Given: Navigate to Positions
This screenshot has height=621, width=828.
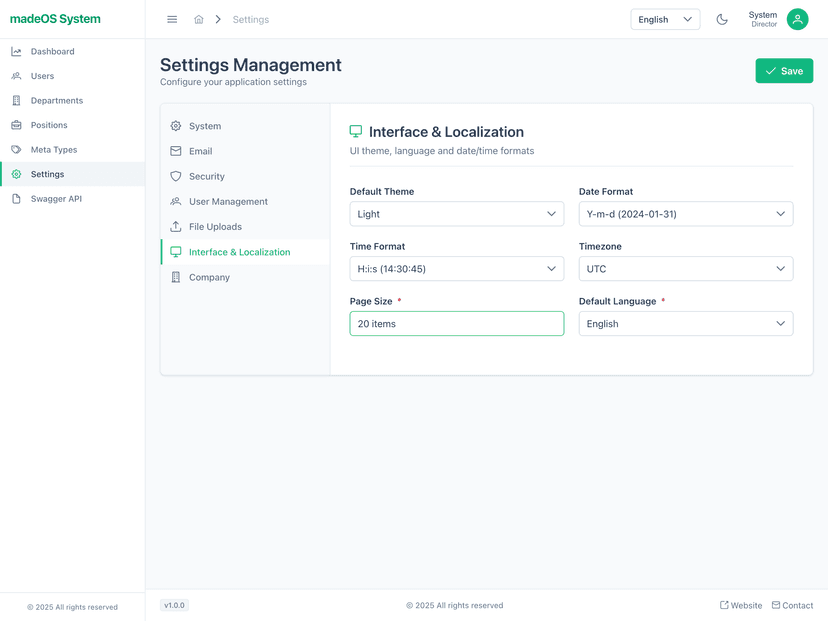Looking at the screenshot, I should (72, 125).
